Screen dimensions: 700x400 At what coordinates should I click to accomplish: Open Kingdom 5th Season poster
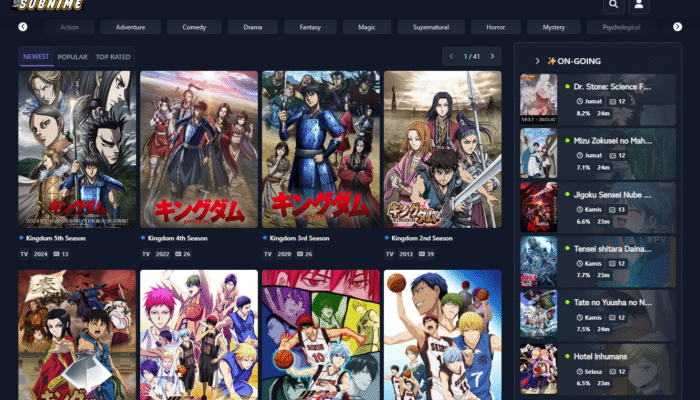tap(77, 150)
